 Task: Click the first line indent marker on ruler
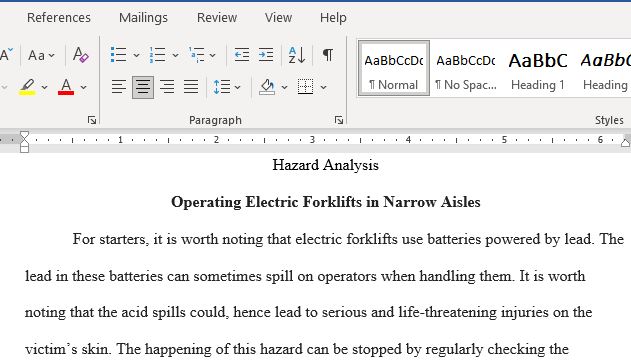click(x=24, y=135)
